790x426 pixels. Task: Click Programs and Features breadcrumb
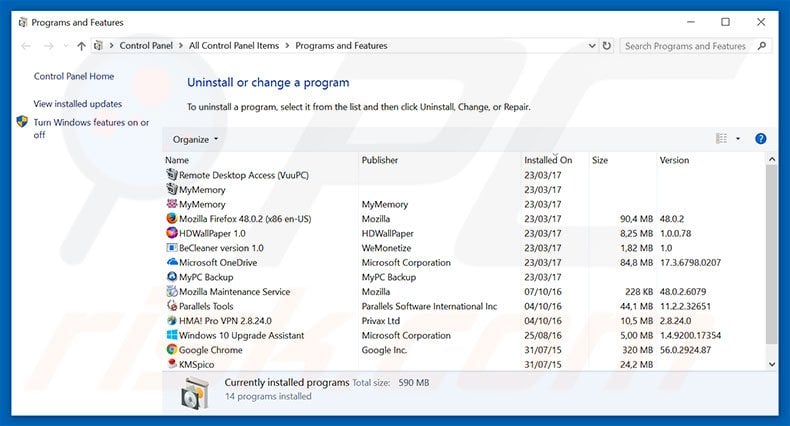coord(341,46)
